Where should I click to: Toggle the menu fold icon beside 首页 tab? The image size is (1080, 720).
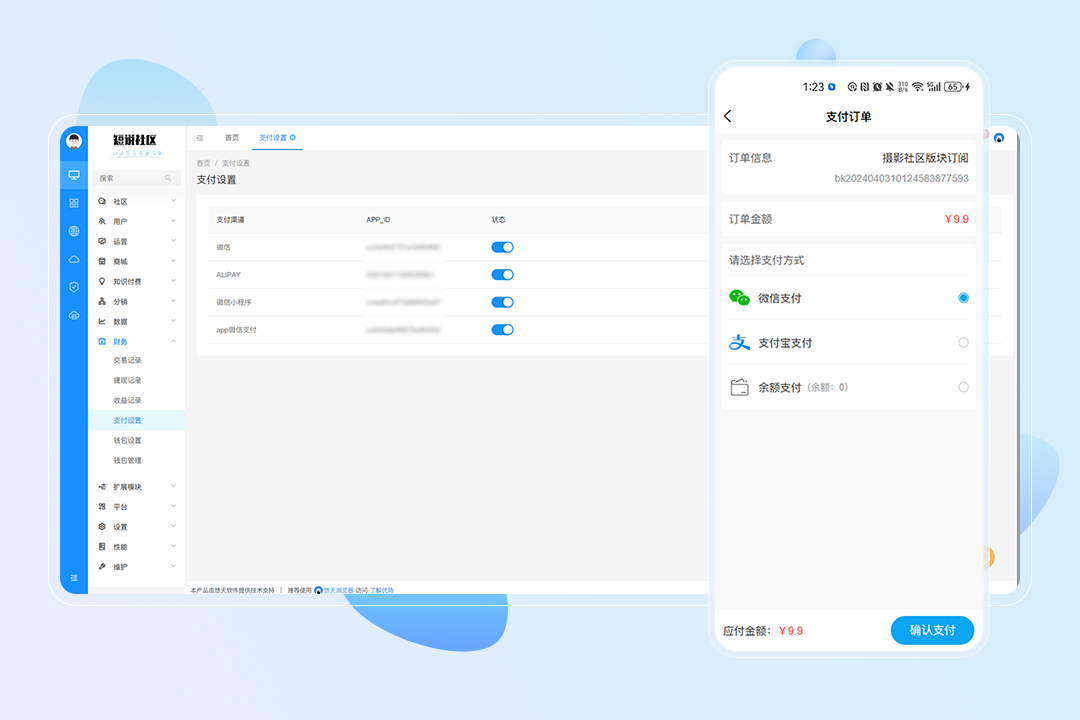coord(200,138)
